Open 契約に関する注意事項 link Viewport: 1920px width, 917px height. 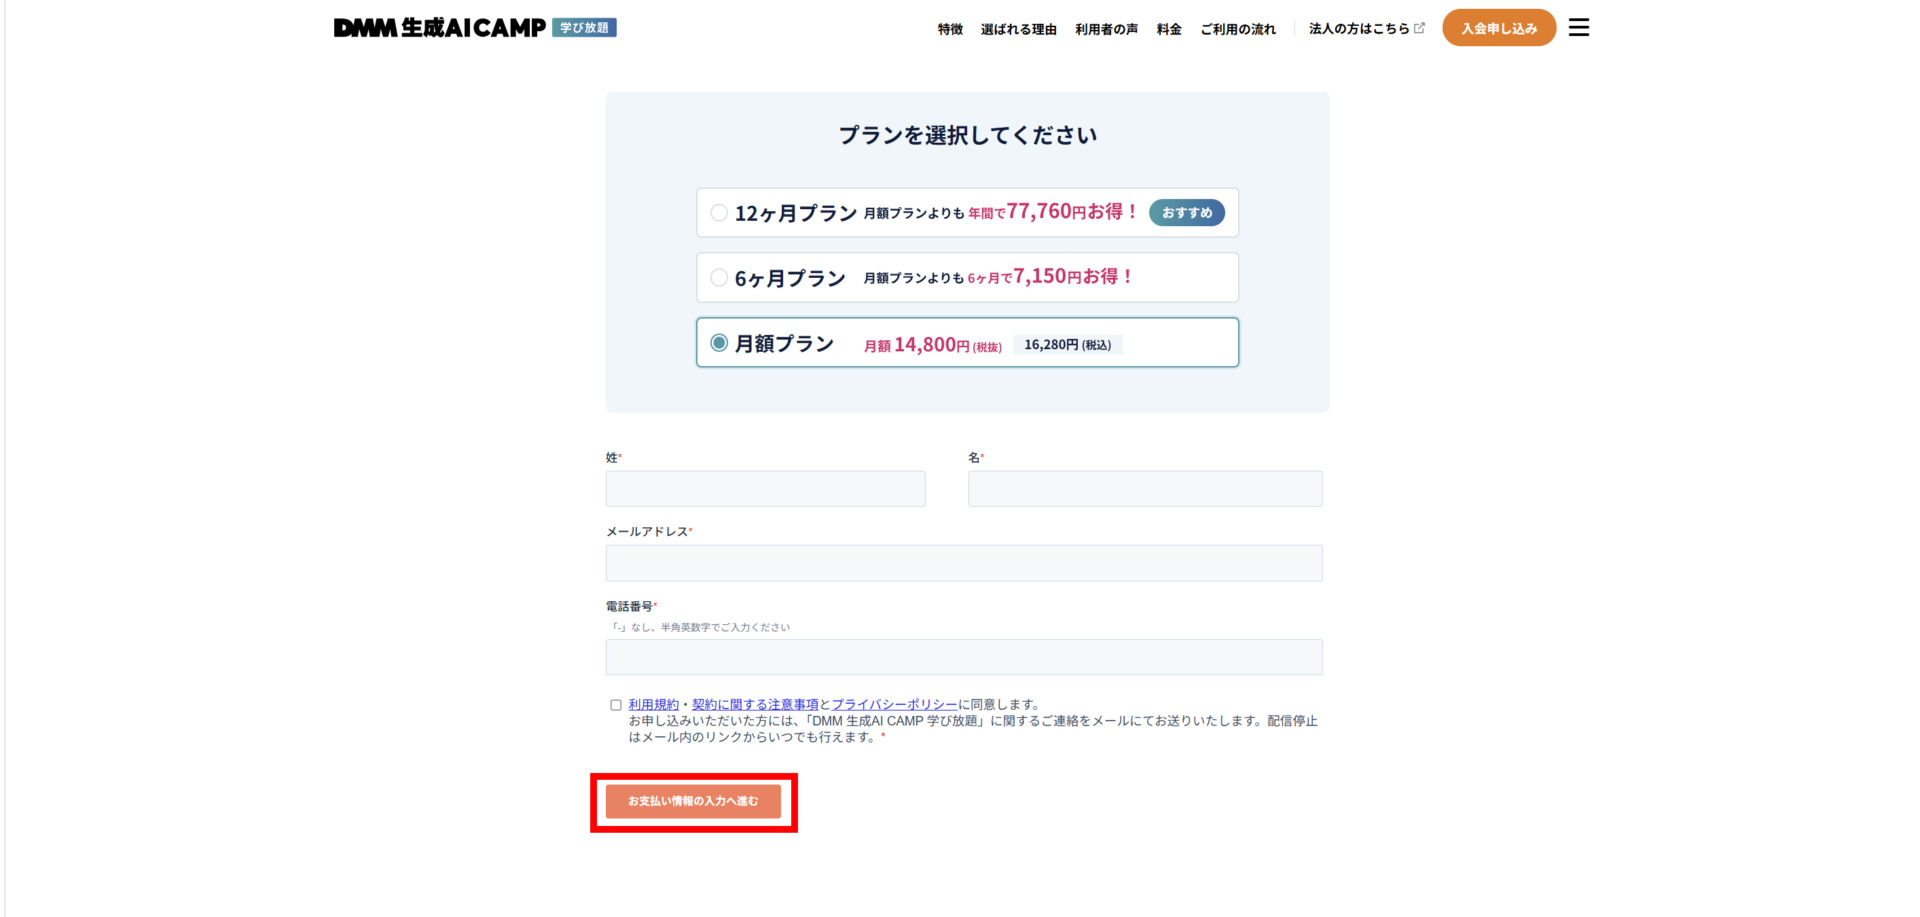click(x=755, y=705)
